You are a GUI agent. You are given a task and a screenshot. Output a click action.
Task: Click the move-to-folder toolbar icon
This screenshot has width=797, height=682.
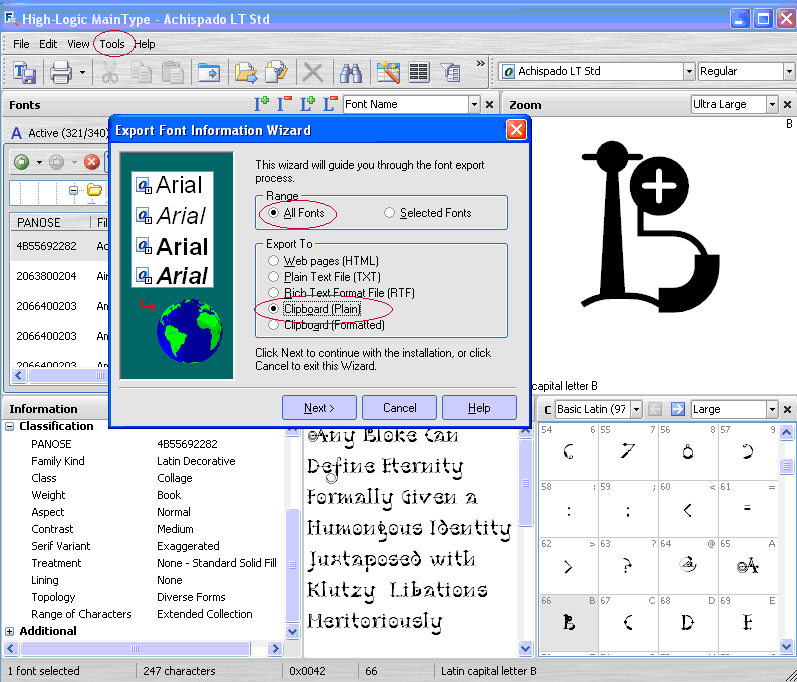pyautogui.click(x=208, y=73)
